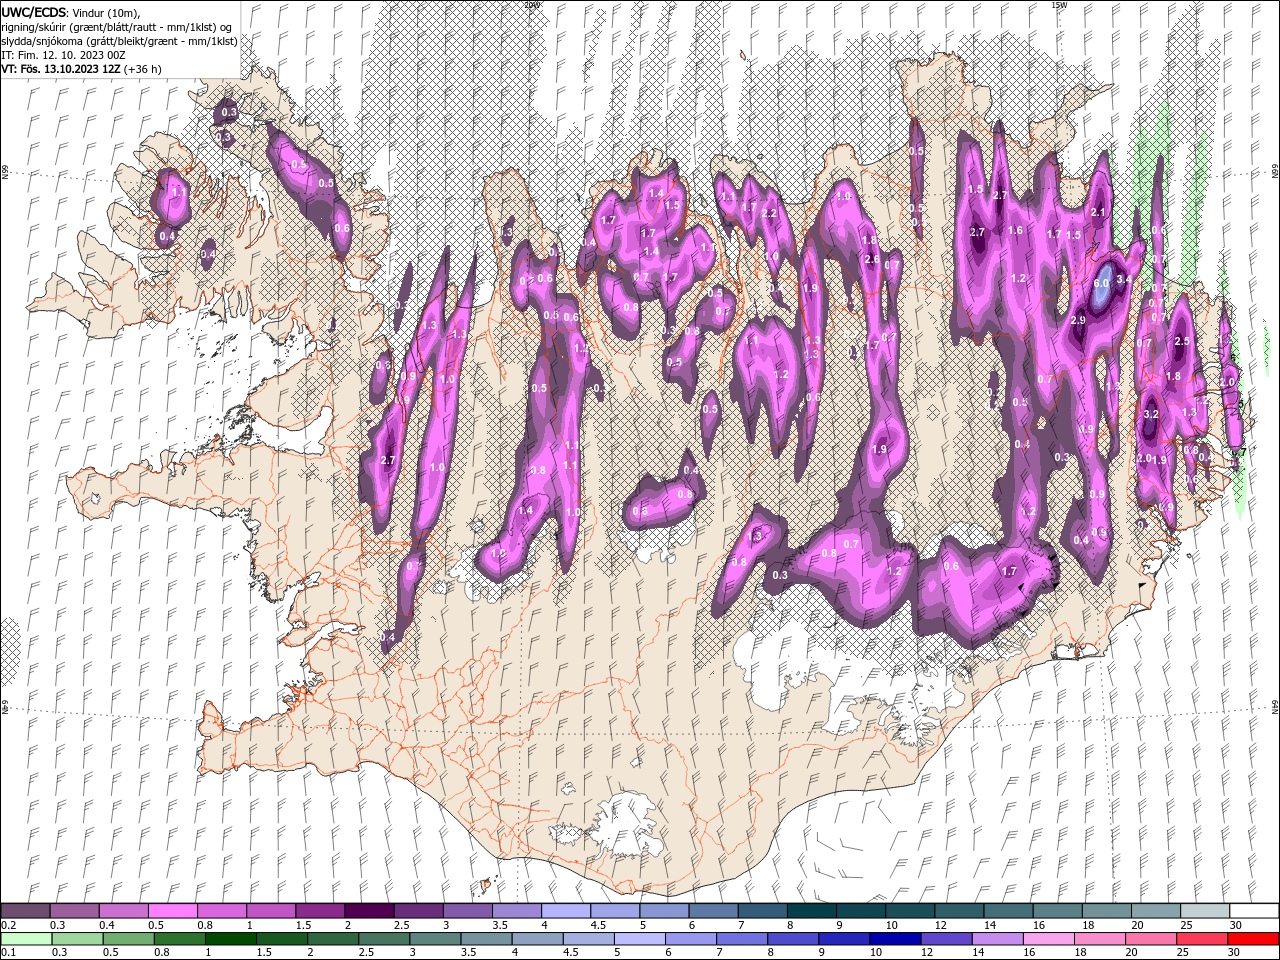Click the lavender upper swatch between 4 and 4.5
The height and width of the screenshot is (960, 1280).
pyautogui.click(x=565, y=911)
